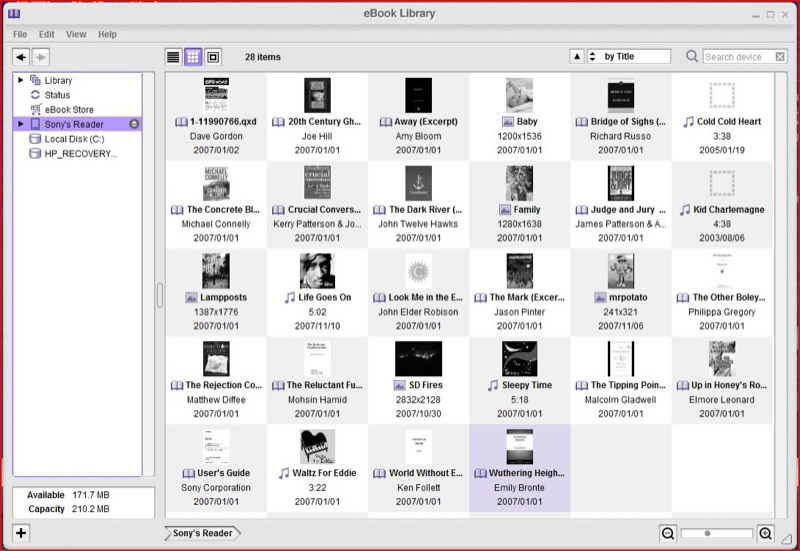This screenshot has width=800, height=551.
Task: Open the File menu
Action: (x=20, y=34)
